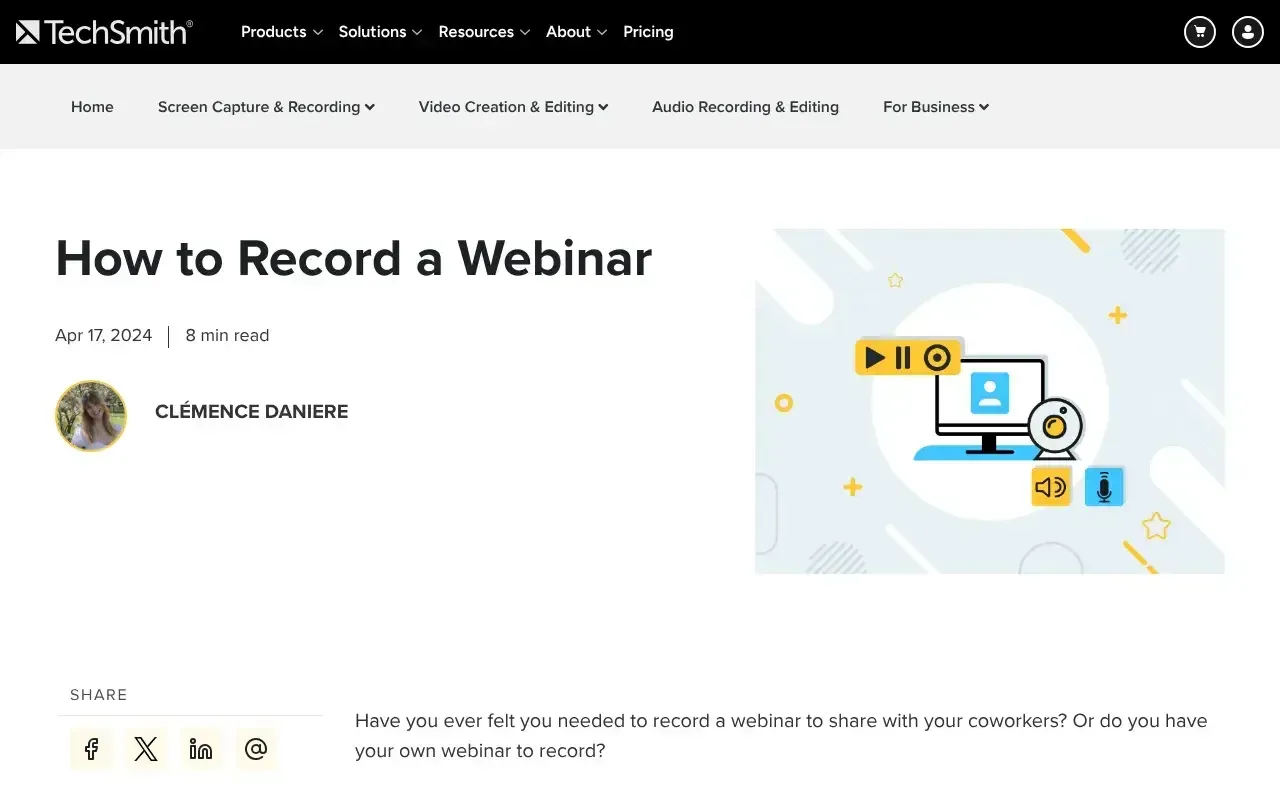Open Video Creation & Editing submenu
This screenshot has width=1280, height=800.
pos(513,107)
